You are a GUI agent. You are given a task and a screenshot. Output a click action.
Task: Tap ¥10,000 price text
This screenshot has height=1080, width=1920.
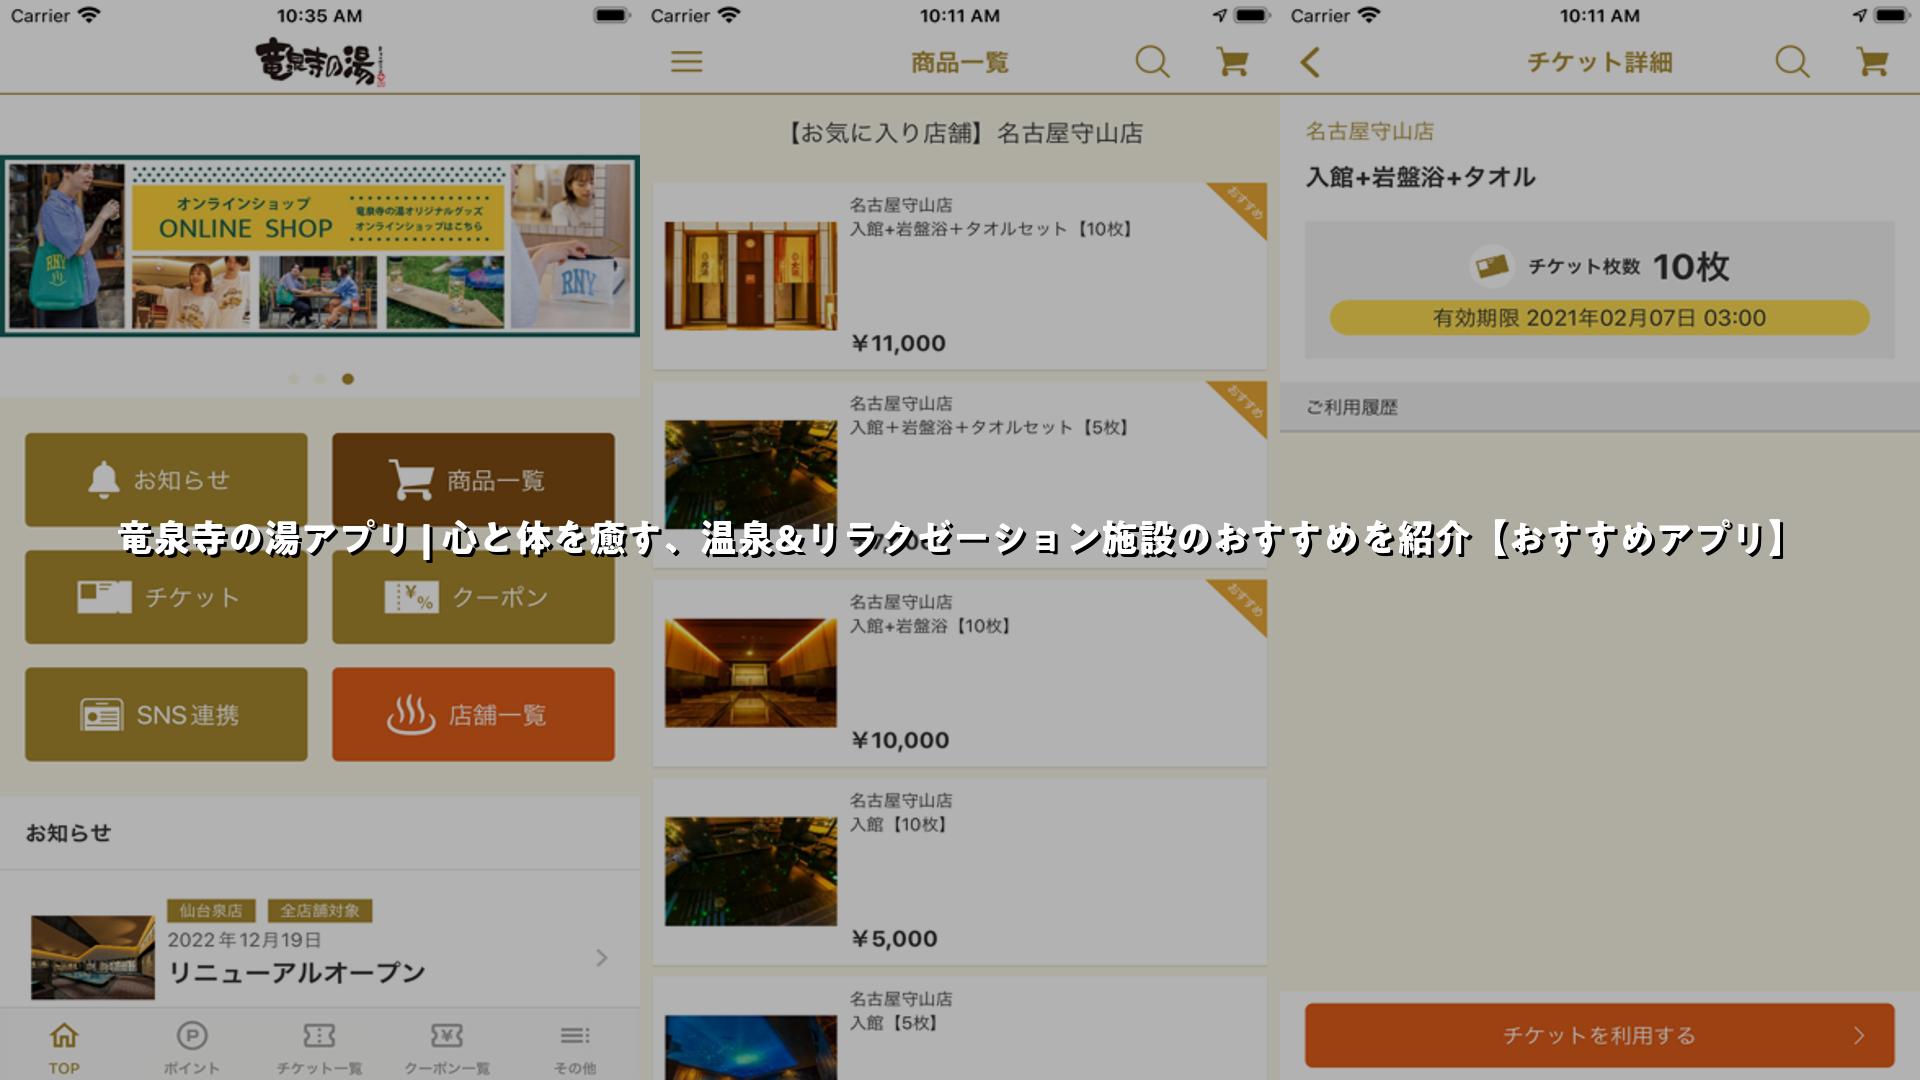[x=900, y=740]
